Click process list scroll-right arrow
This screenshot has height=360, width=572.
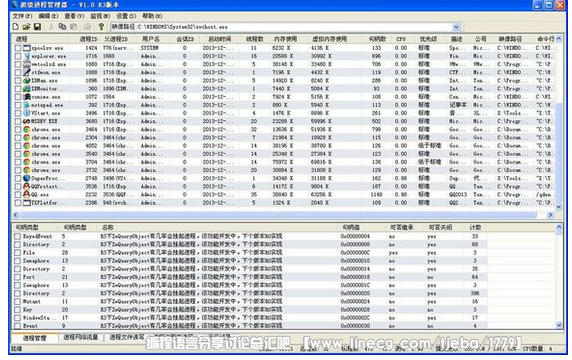550,215
